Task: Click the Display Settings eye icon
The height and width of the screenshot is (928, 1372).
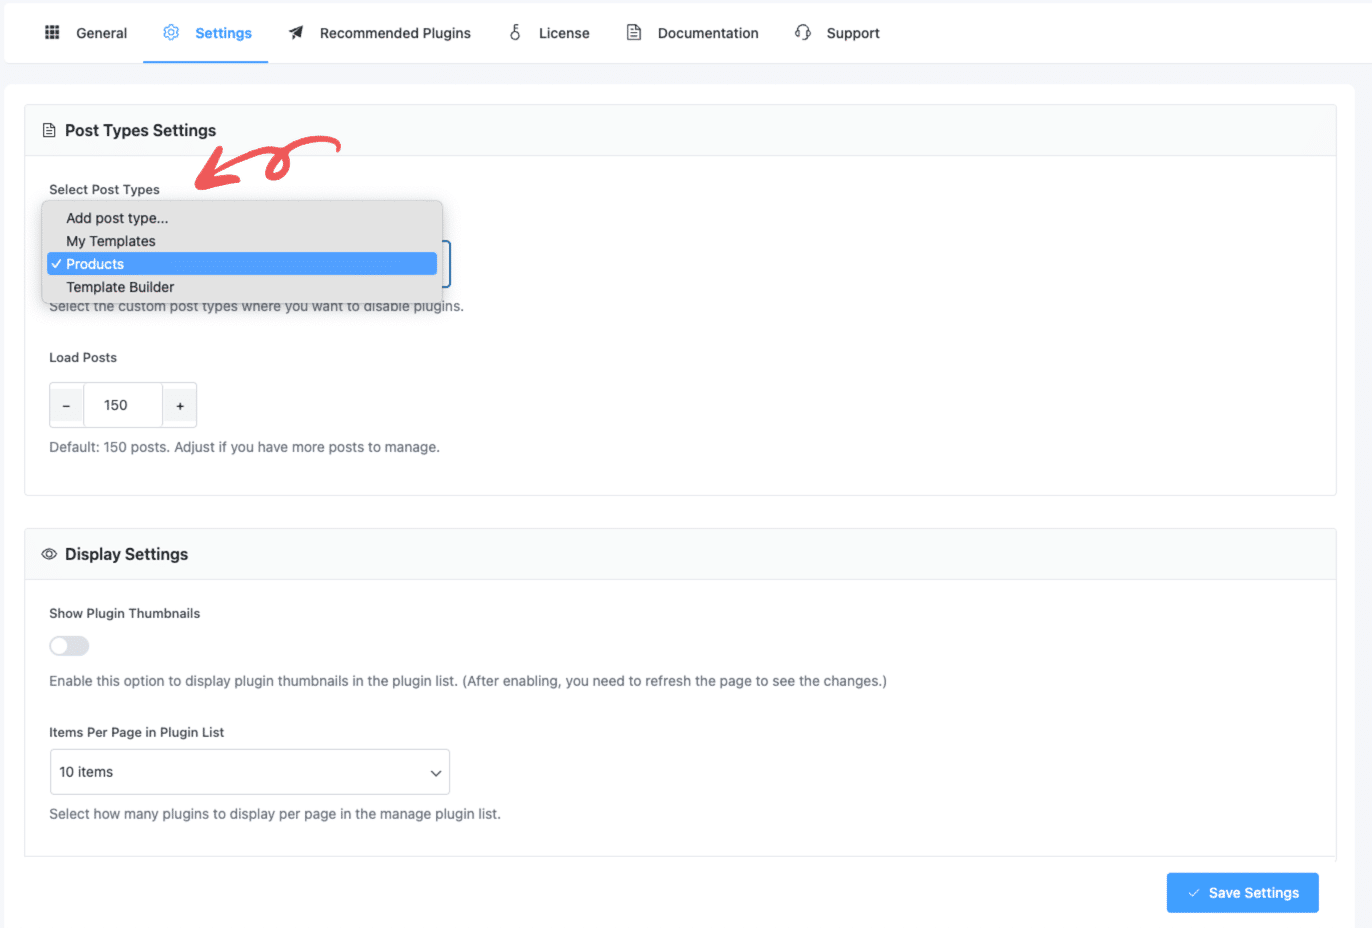Action: point(48,553)
